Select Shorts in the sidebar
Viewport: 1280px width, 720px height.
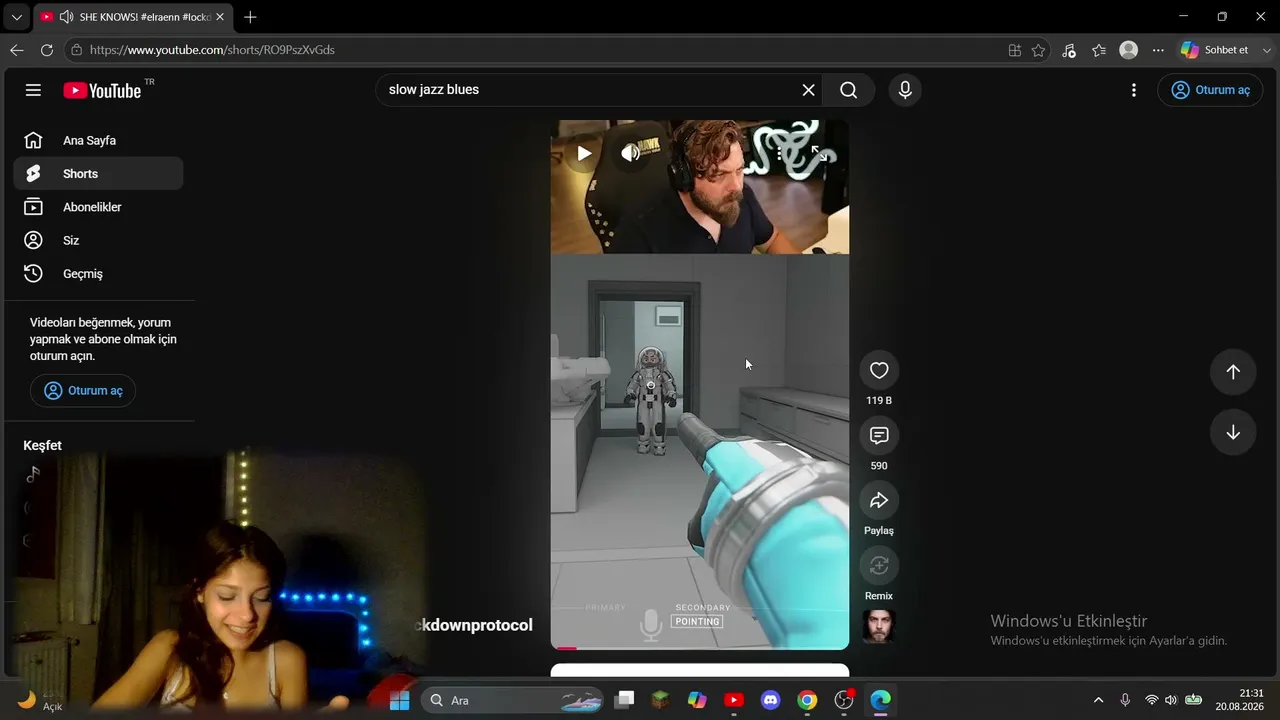point(98,173)
